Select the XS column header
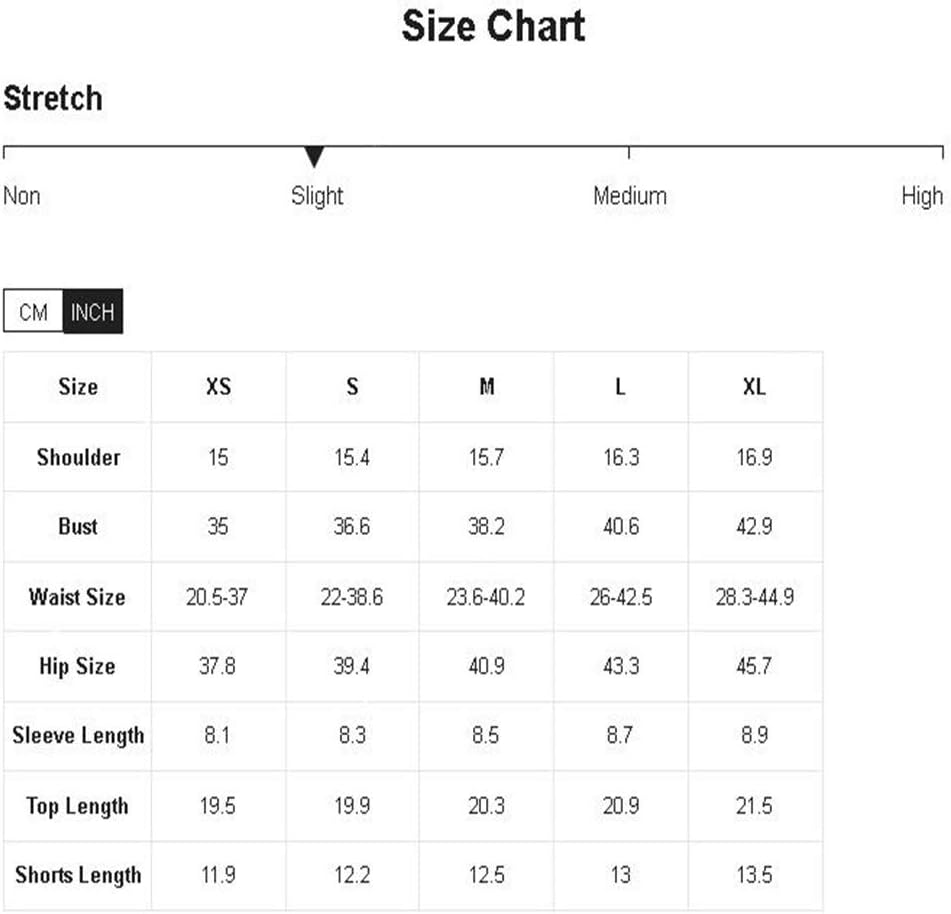Viewport: 951px width, 914px height. click(218, 387)
